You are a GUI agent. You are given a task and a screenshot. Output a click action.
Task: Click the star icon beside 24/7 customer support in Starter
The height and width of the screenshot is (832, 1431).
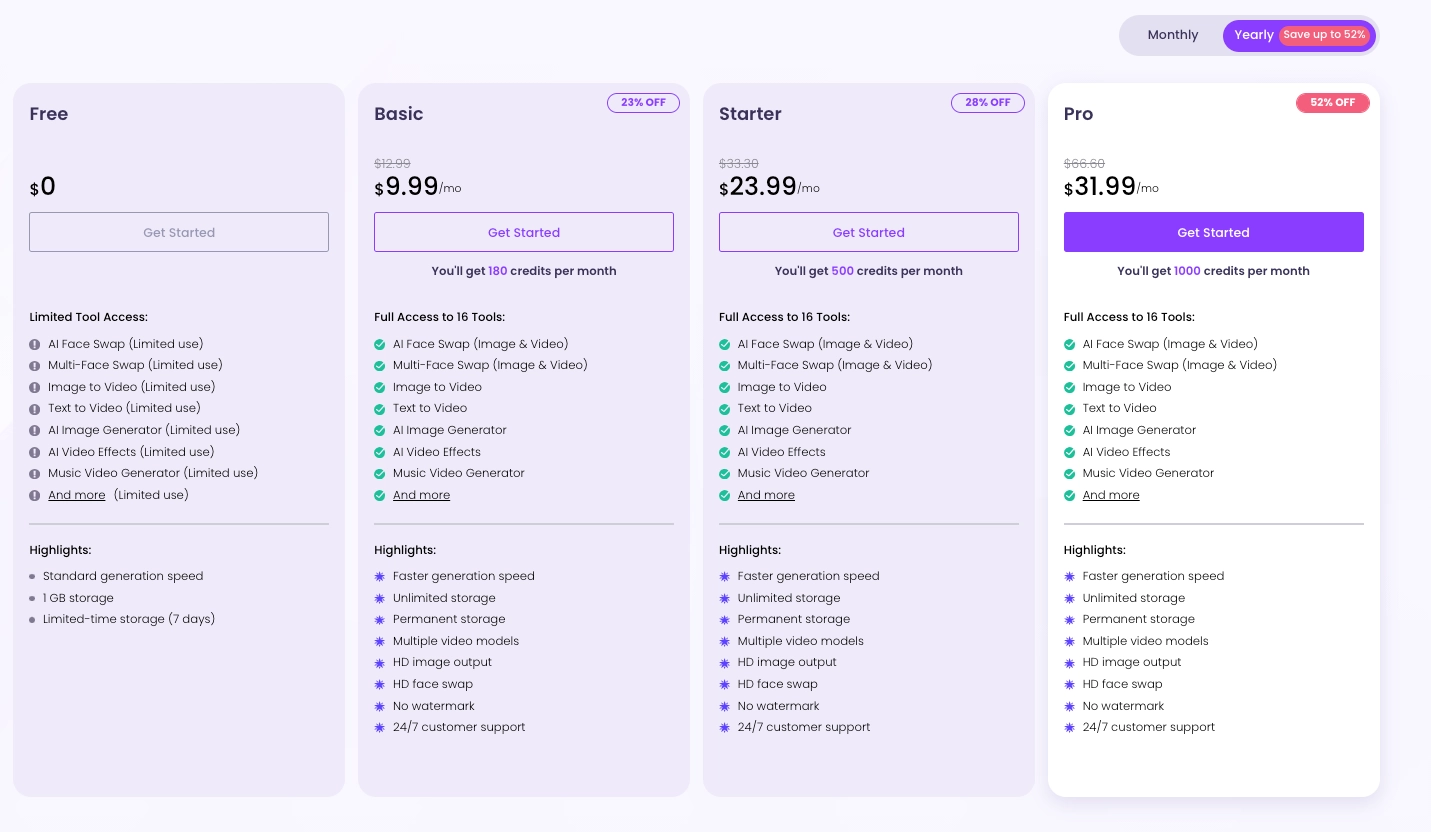(x=725, y=727)
